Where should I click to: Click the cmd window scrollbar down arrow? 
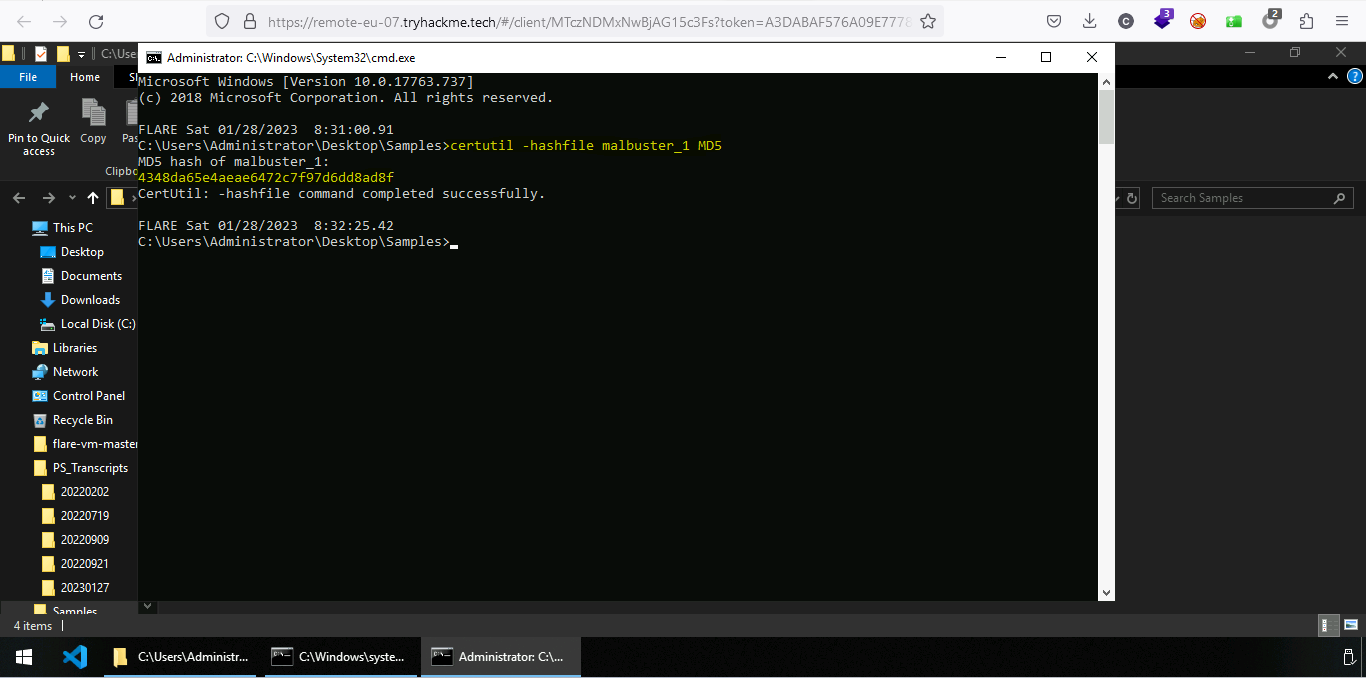pos(1106,592)
